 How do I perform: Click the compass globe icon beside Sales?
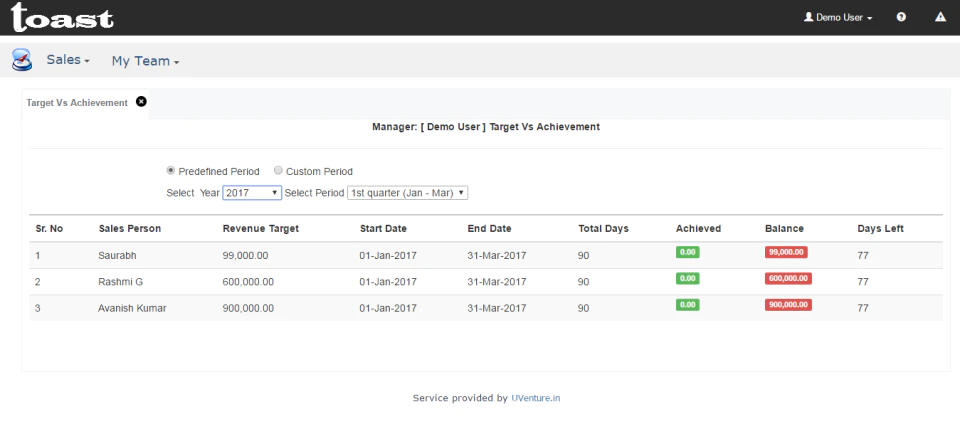click(22, 60)
